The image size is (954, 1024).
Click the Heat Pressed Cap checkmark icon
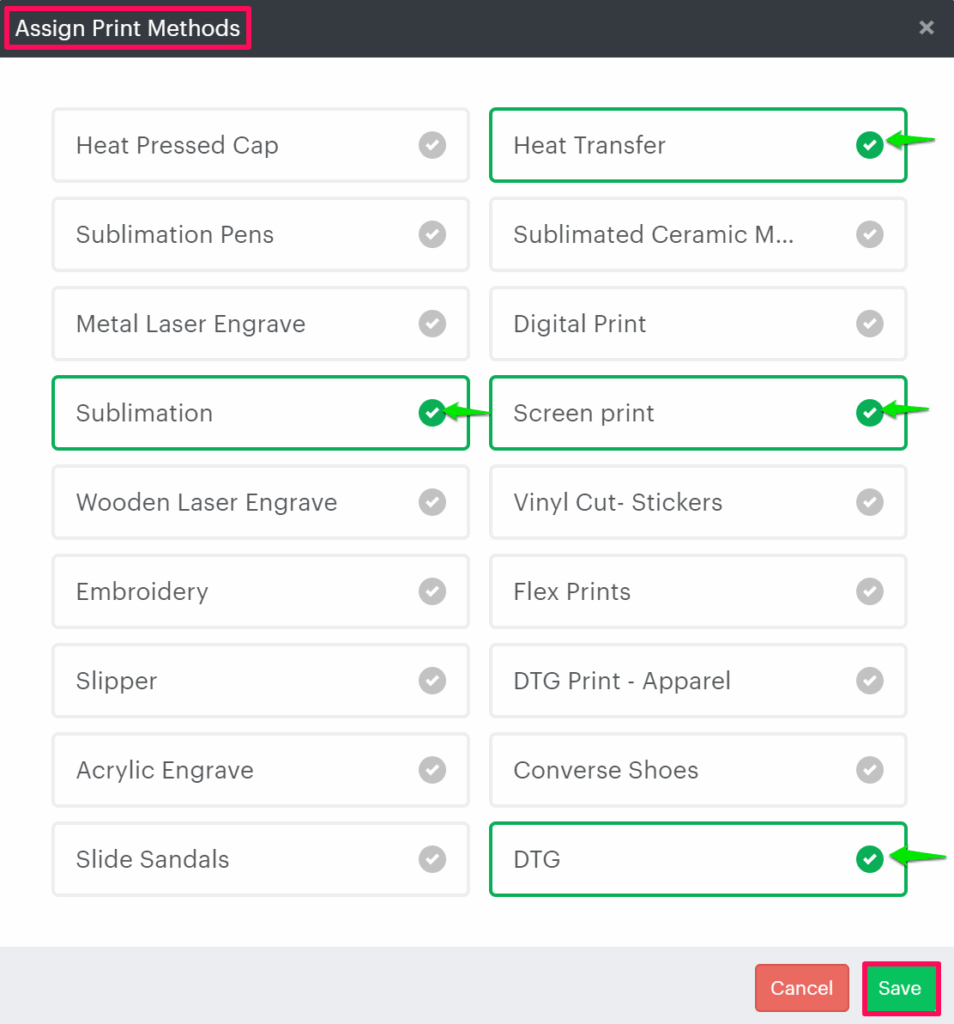tap(432, 146)
